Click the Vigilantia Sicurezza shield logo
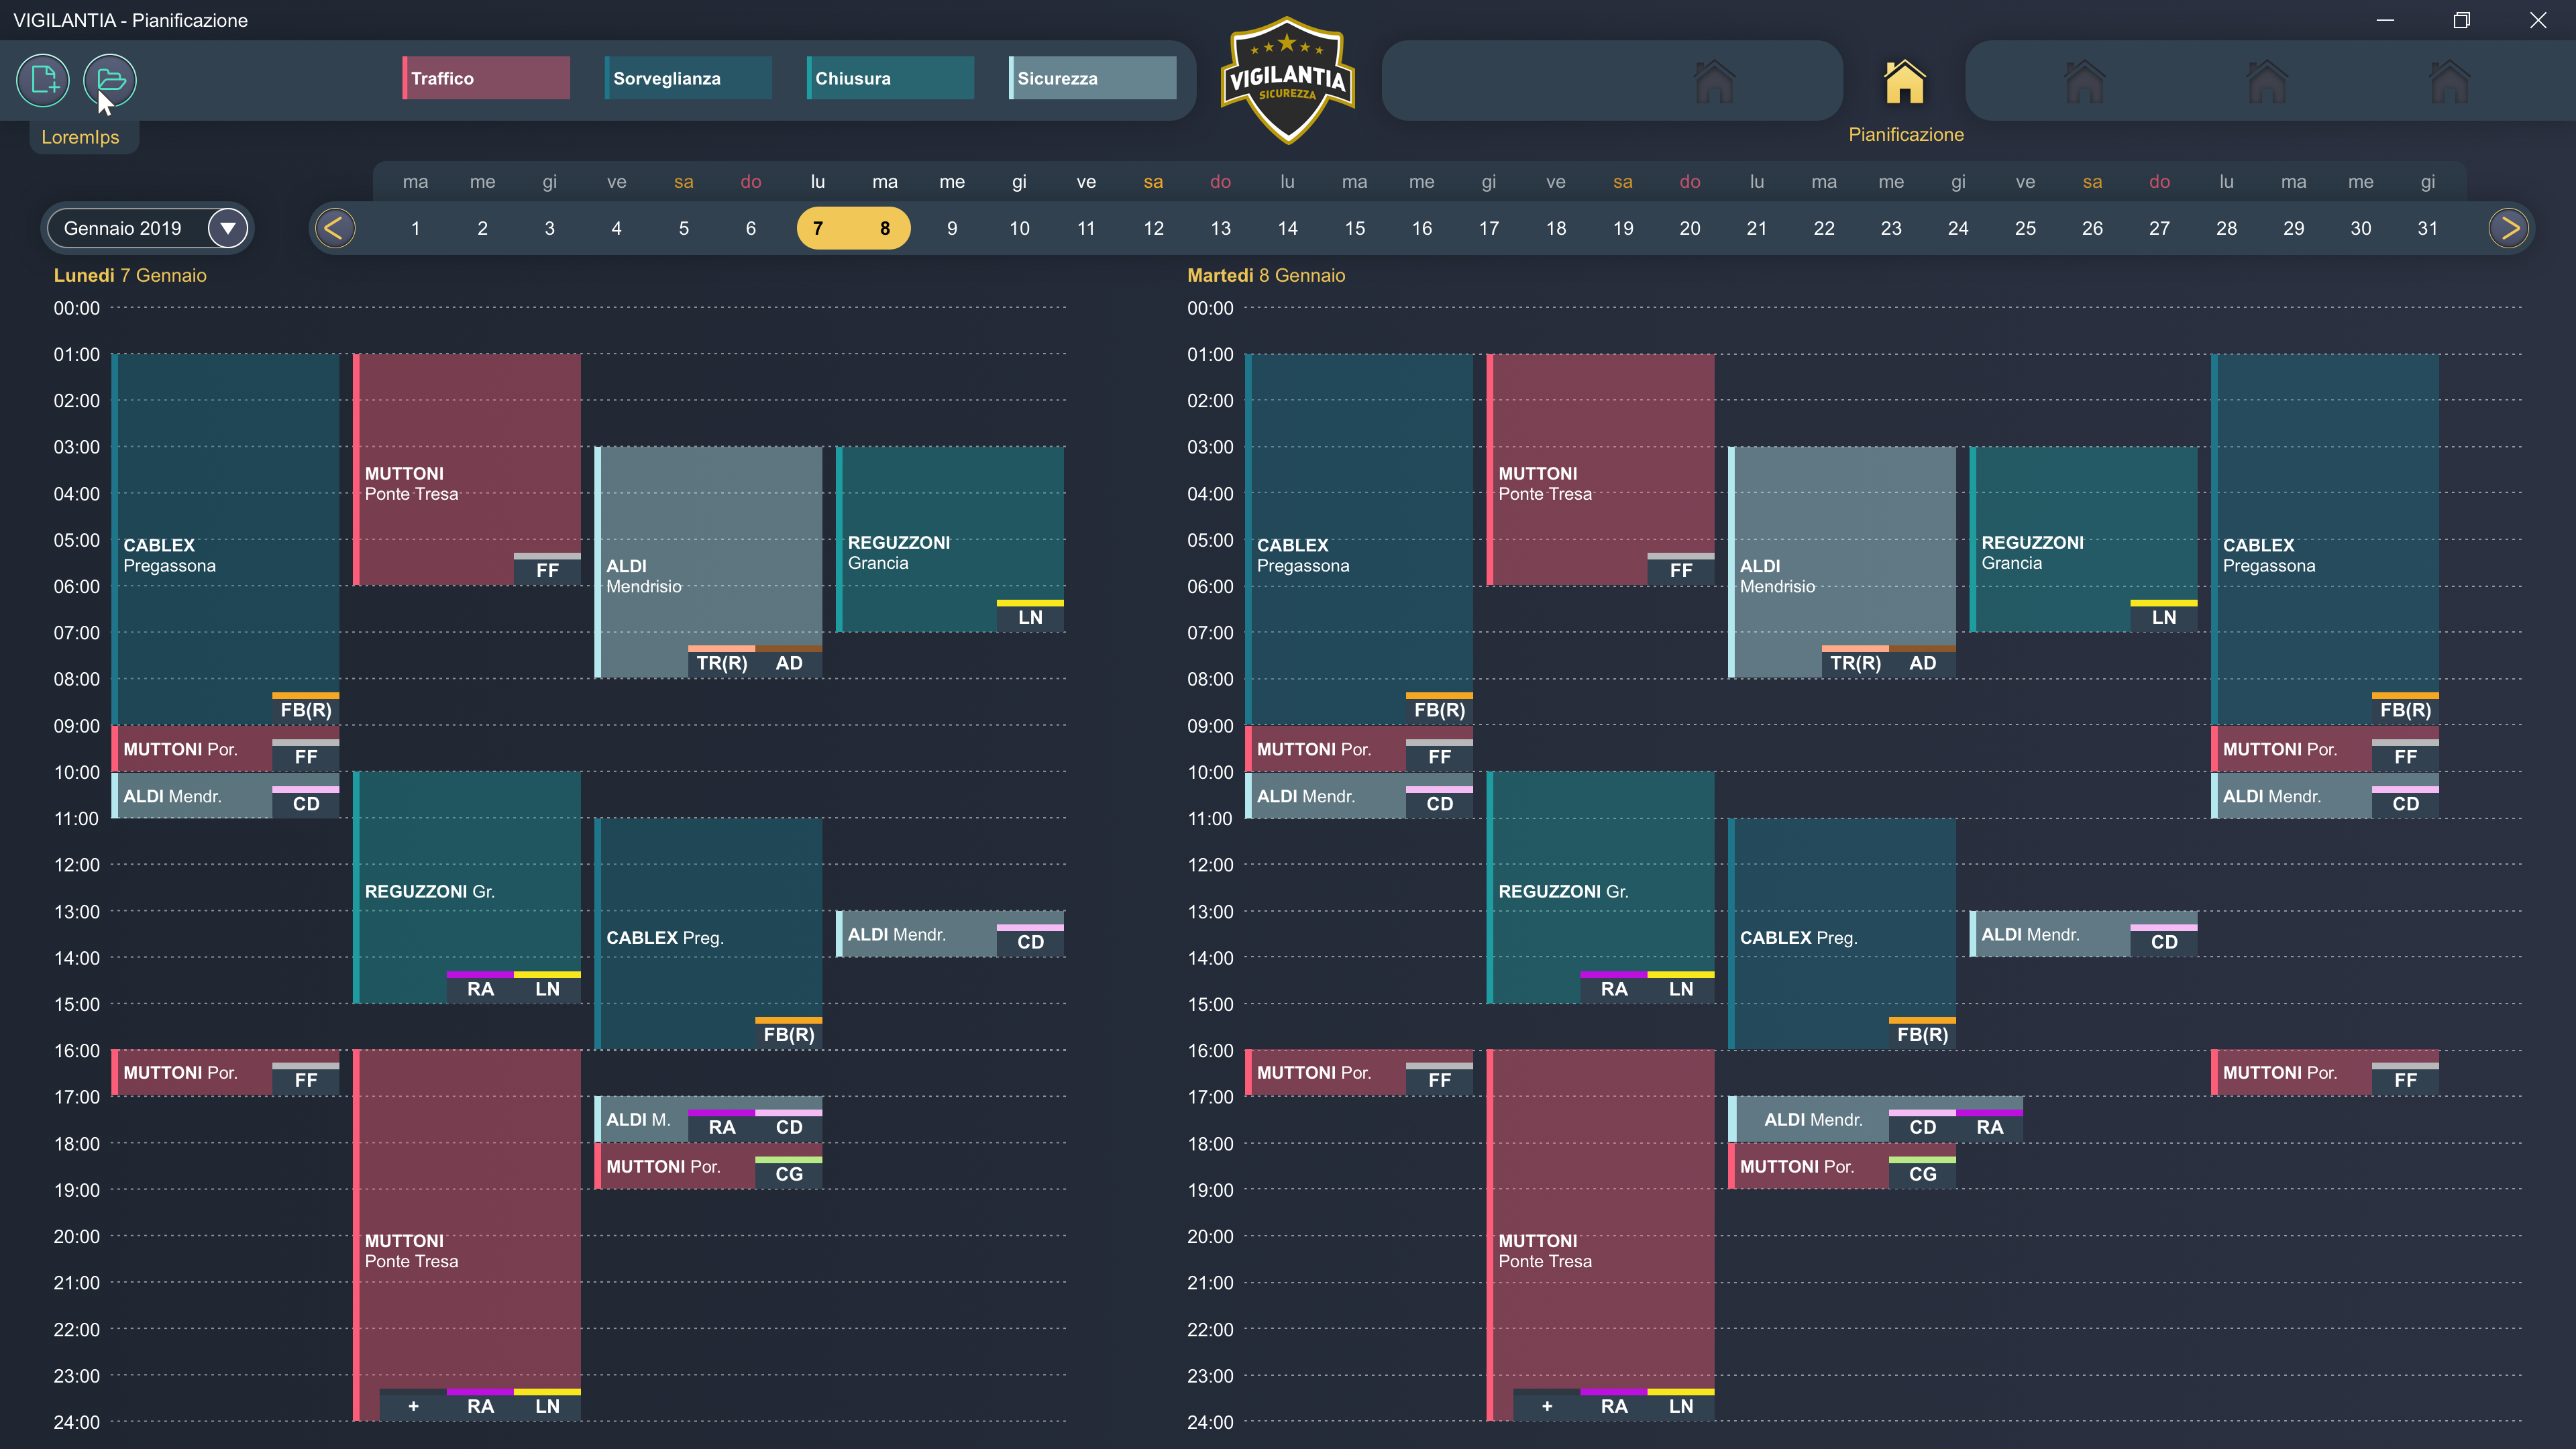 pyautogui.click(x=1287, y=80)
